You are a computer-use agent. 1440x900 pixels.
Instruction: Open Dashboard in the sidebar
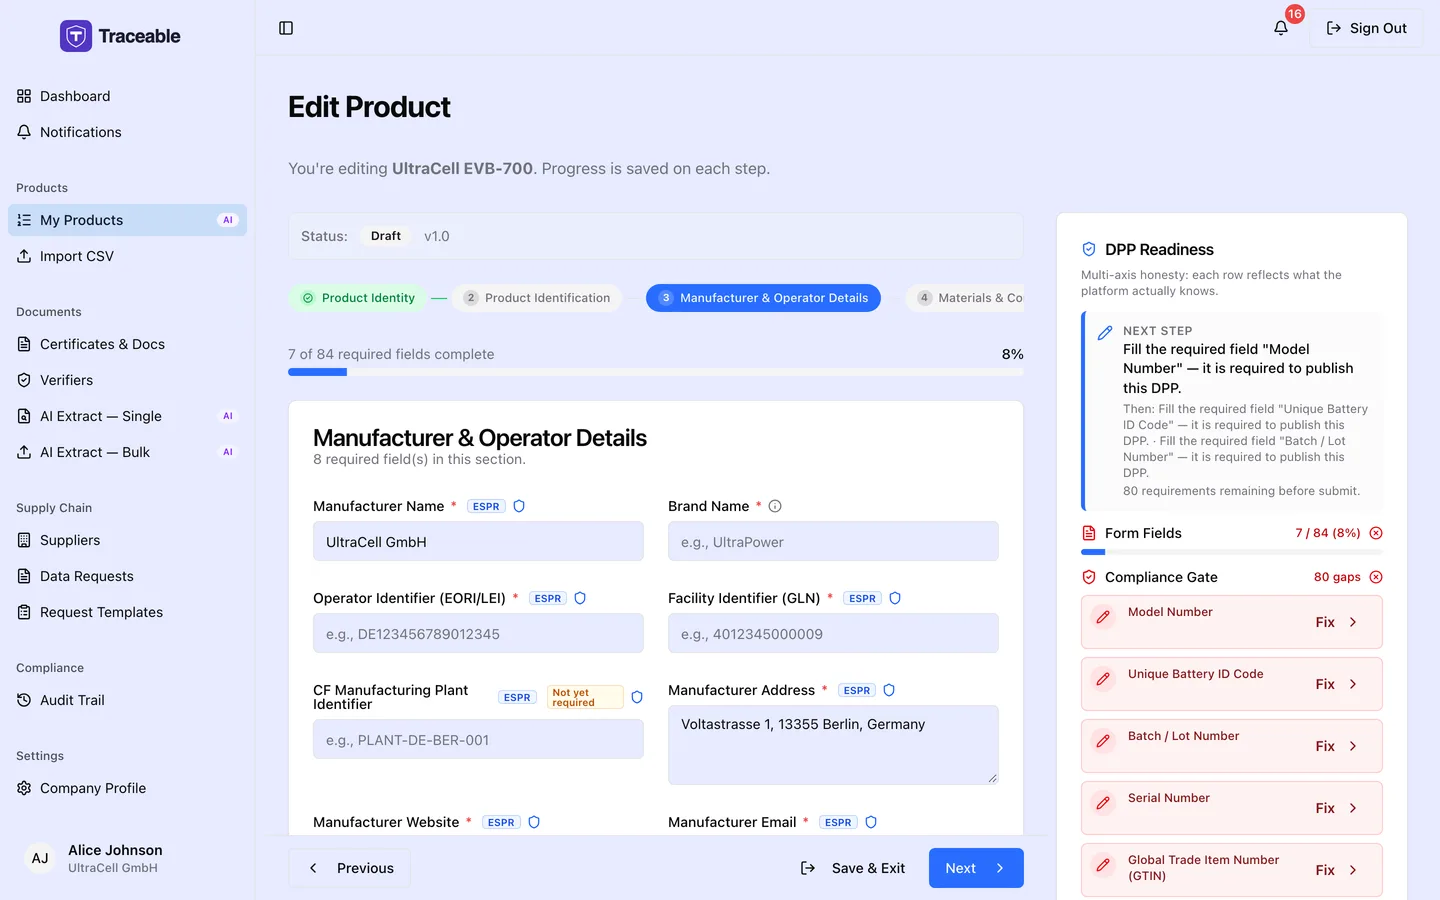[x=127, y=96]
